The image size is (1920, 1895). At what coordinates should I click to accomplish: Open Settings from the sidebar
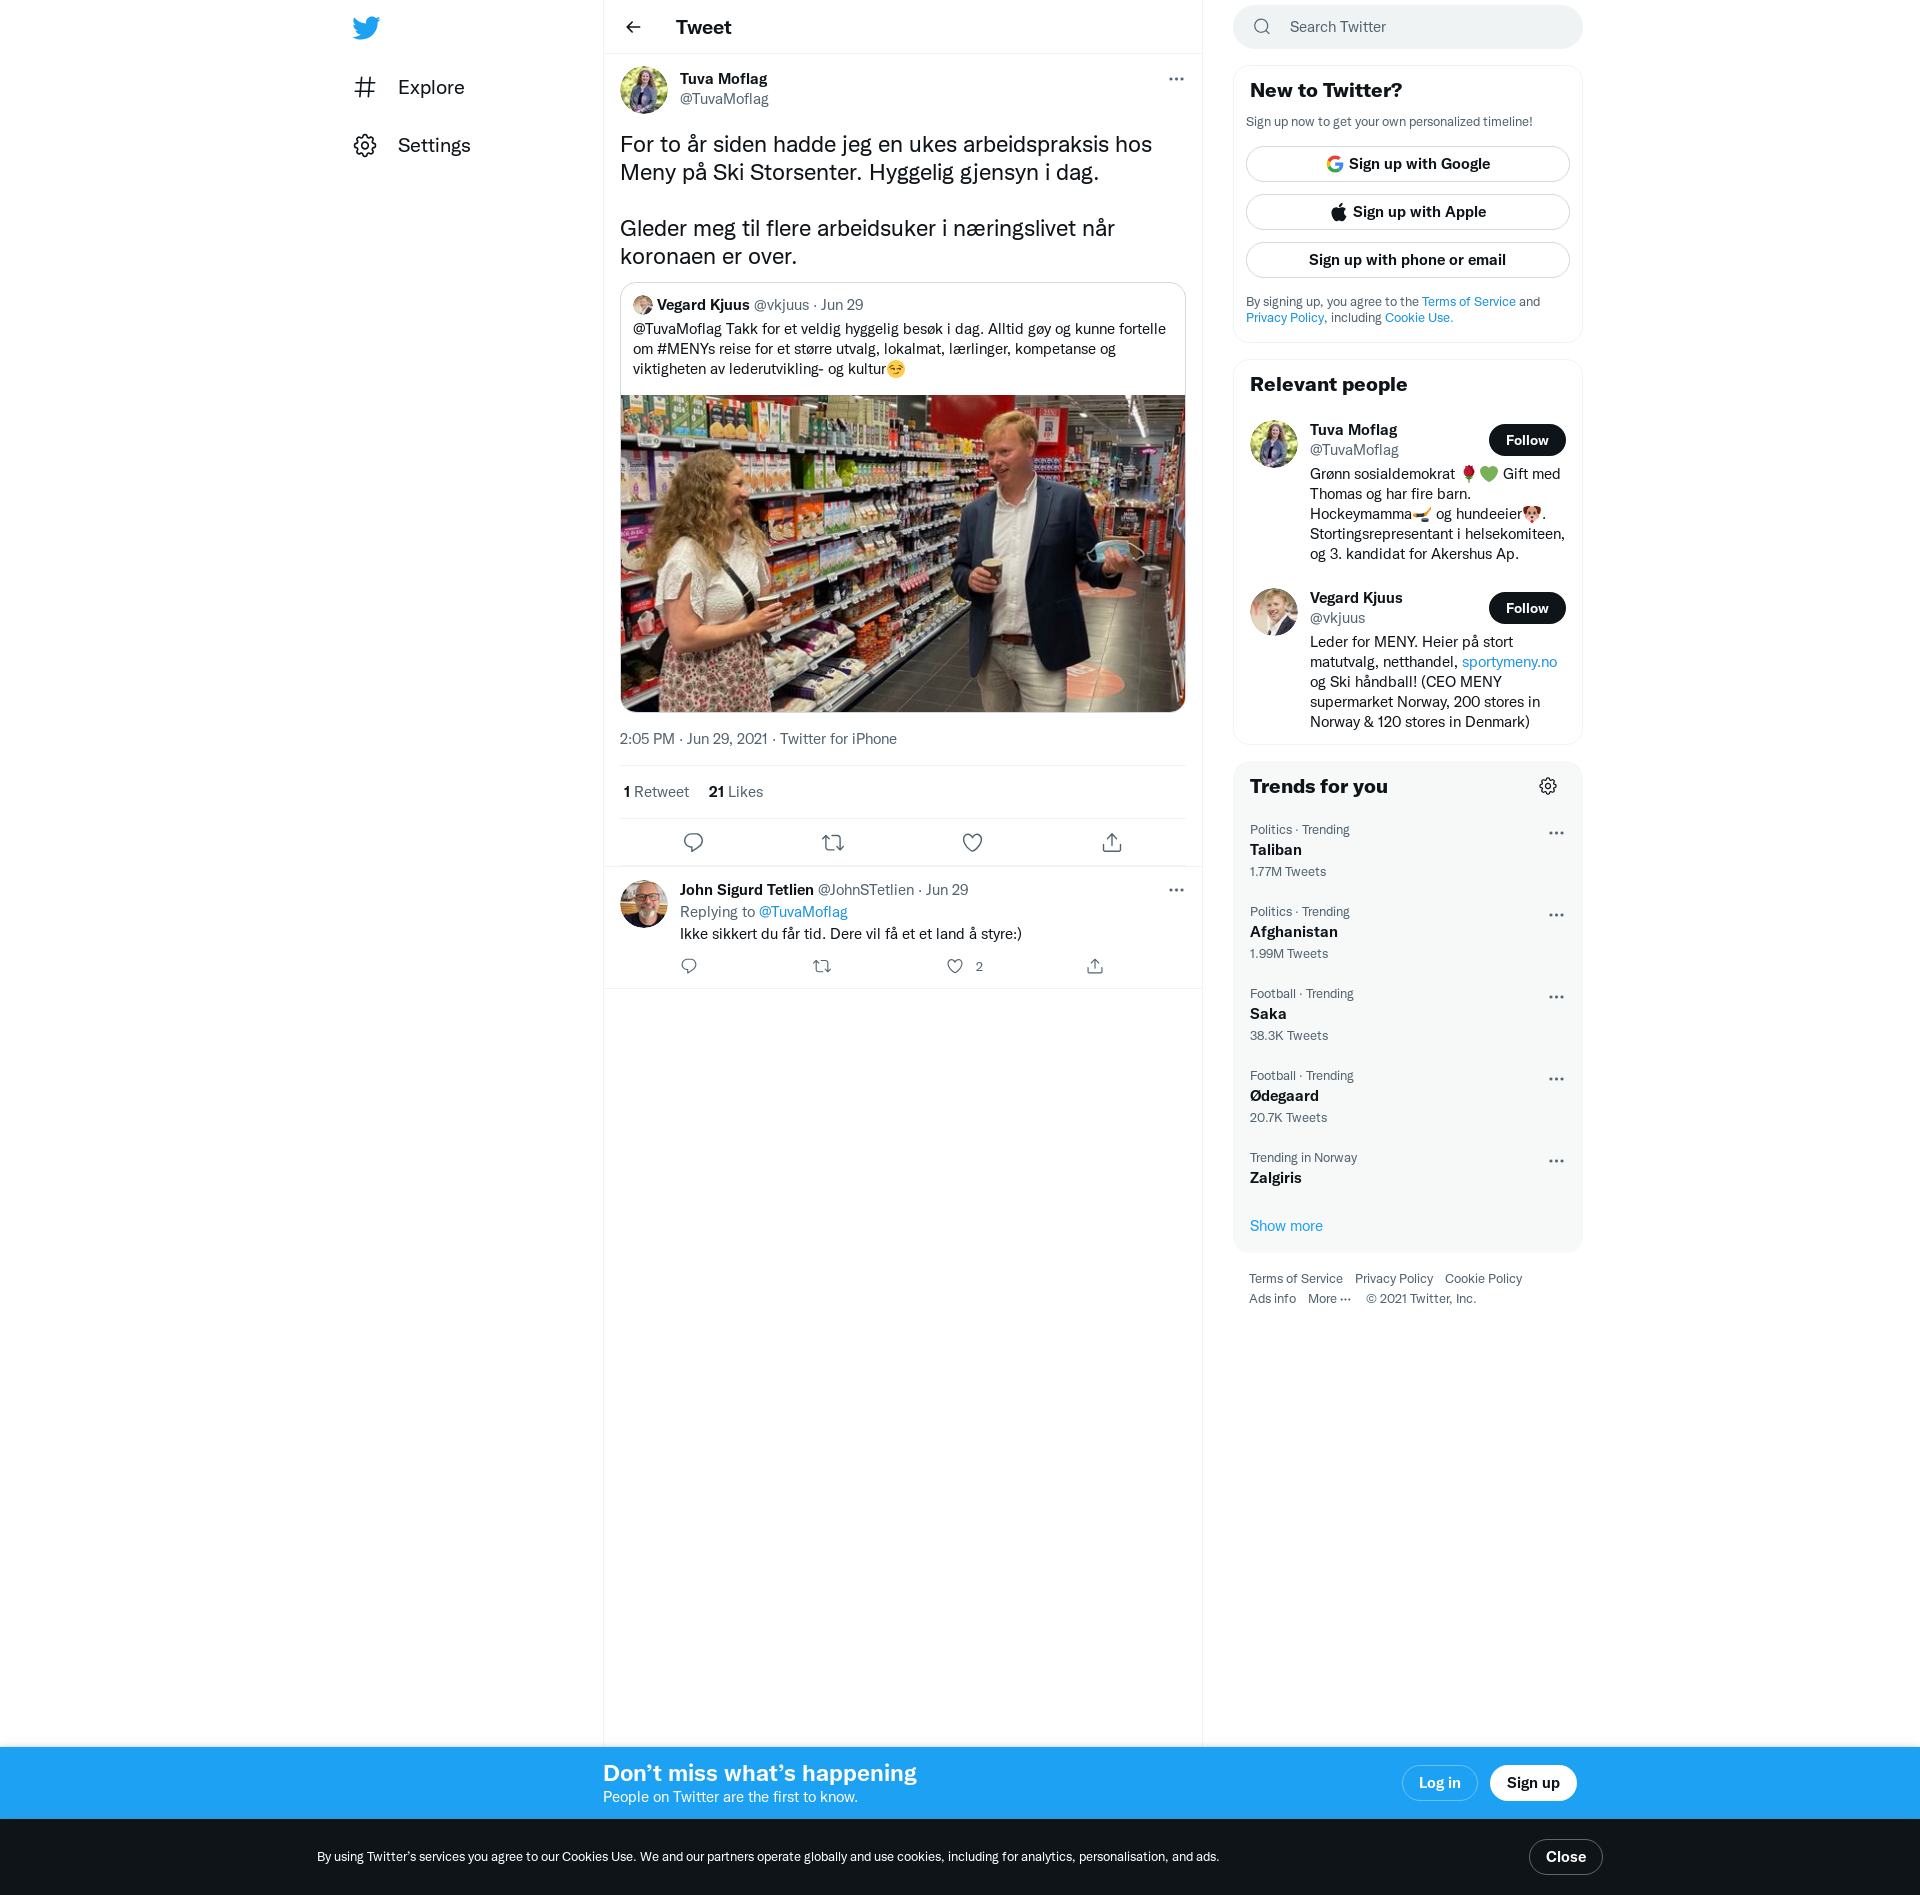pos(411,145)
